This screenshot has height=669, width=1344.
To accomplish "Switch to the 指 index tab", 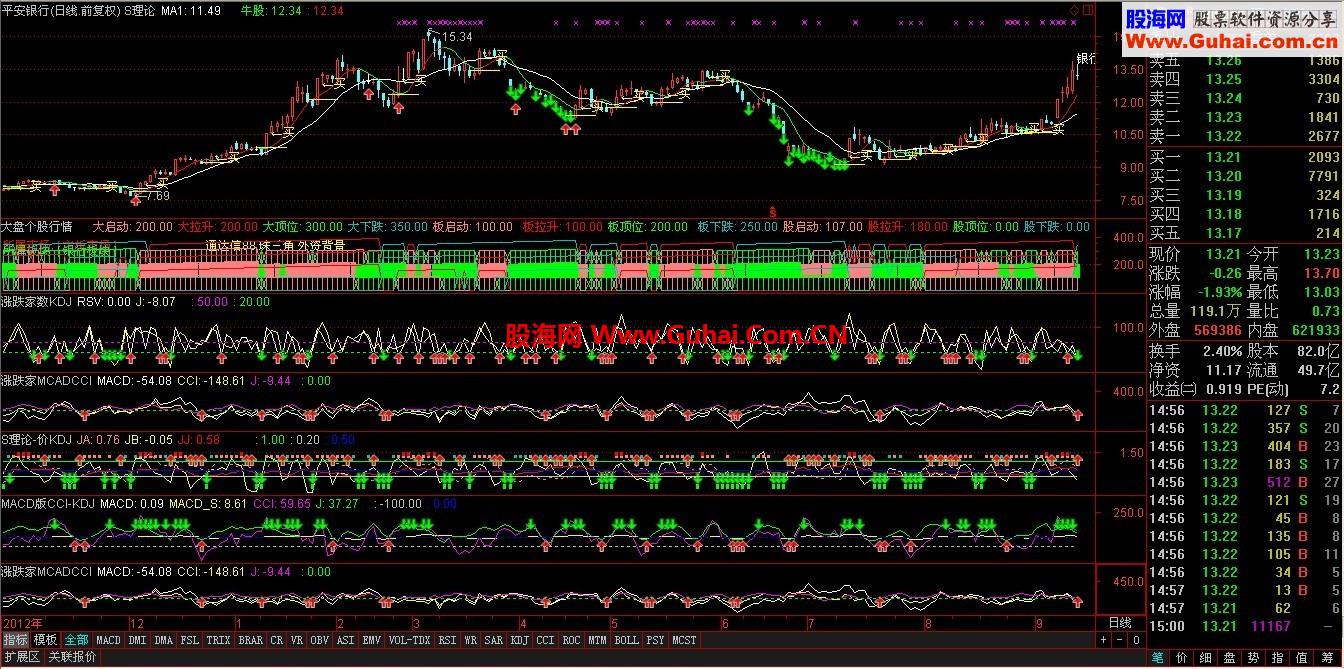I will coord(1278,657).
